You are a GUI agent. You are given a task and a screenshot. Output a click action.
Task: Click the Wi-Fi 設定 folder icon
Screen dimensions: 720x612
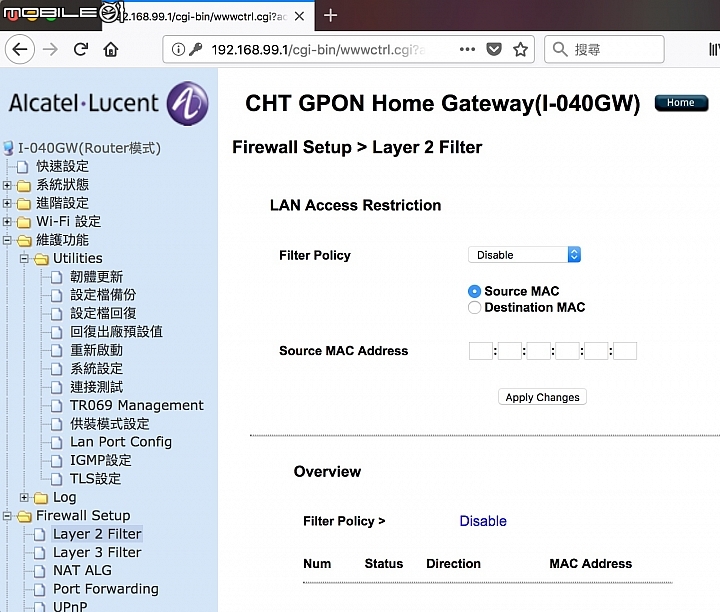[x=24, y=222]
